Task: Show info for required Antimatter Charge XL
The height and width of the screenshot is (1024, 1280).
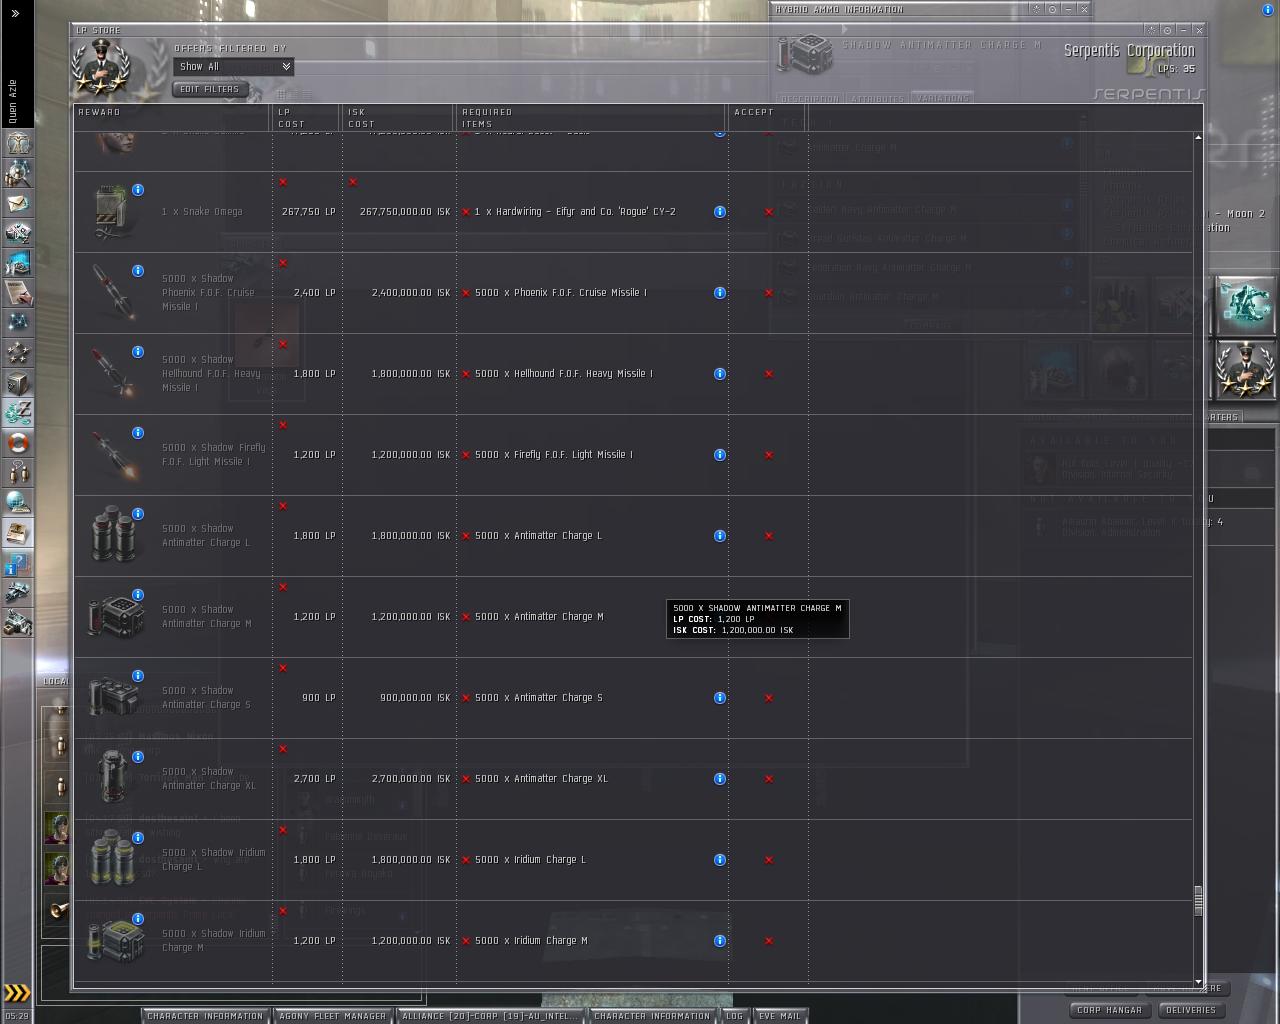Action: click(719, 779)
